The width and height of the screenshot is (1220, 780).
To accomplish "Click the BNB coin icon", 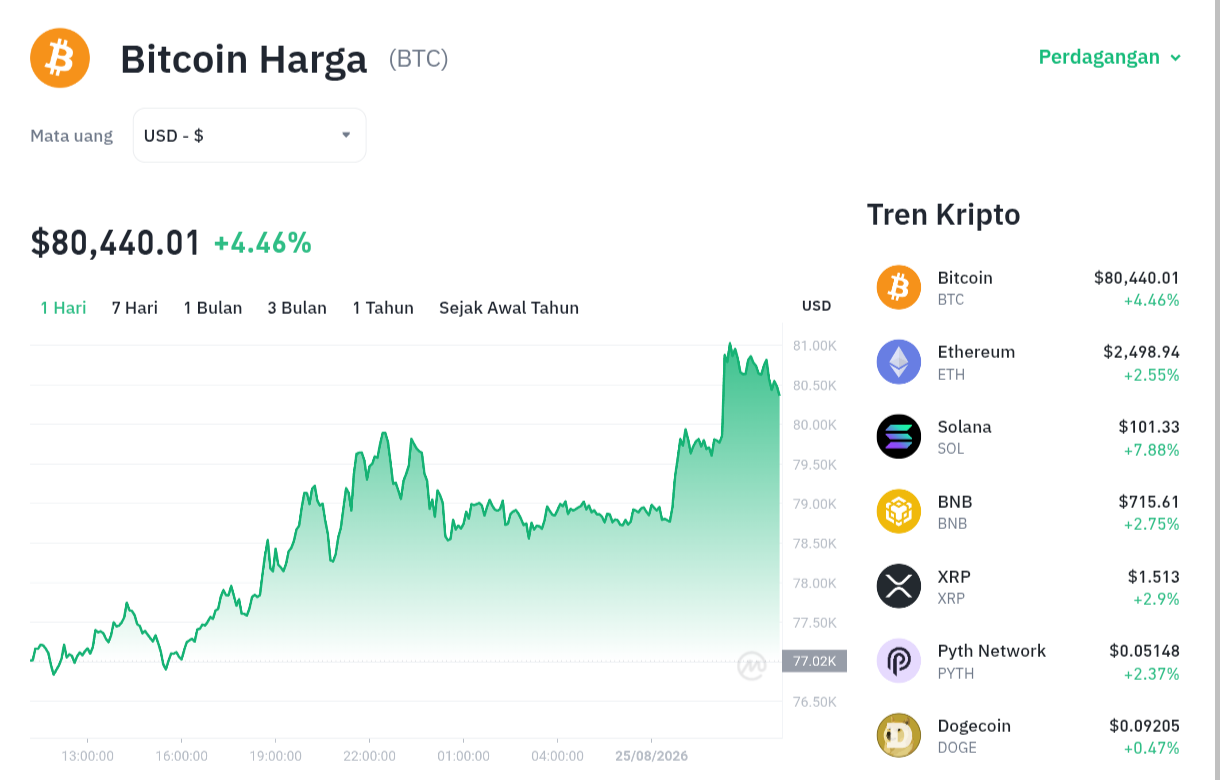I will [899, 511].
